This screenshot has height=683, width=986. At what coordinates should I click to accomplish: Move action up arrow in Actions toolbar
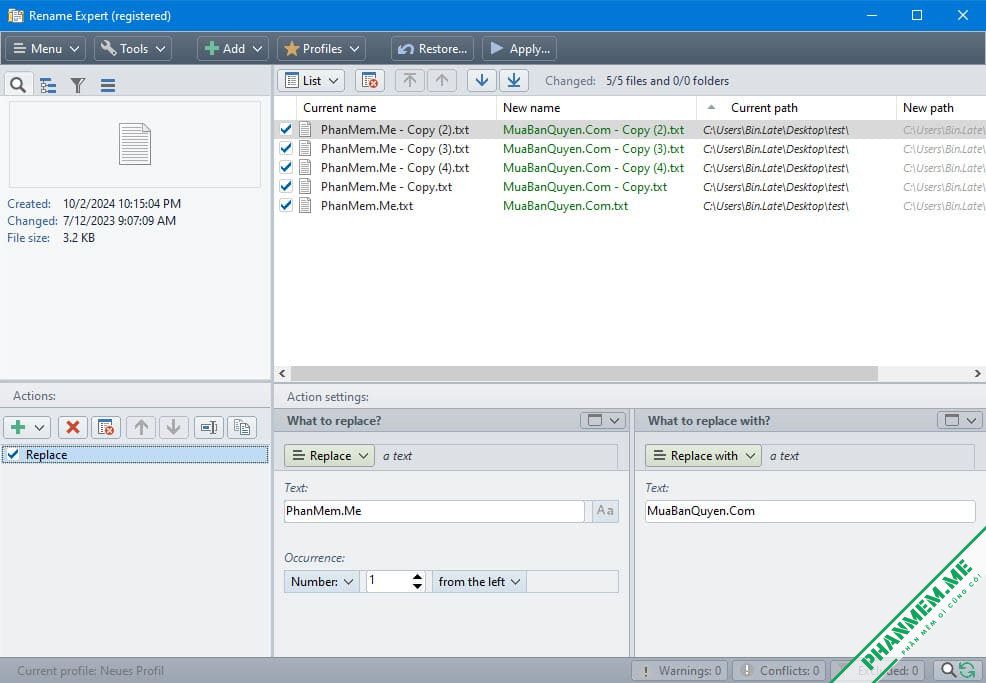coord(141,428)
